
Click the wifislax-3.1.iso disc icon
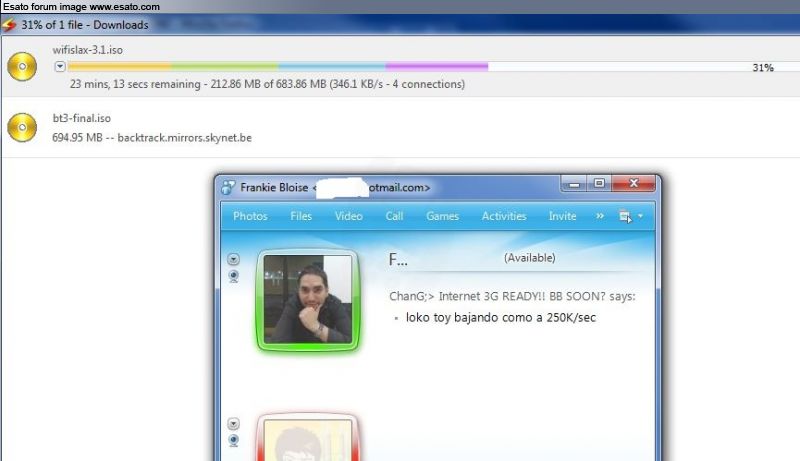pyautogui.click(x=22, y=66)
